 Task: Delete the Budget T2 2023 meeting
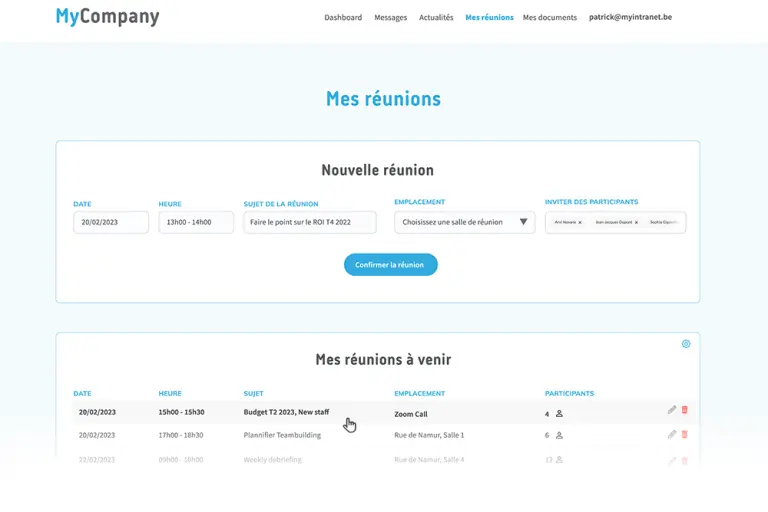(685, 410)
